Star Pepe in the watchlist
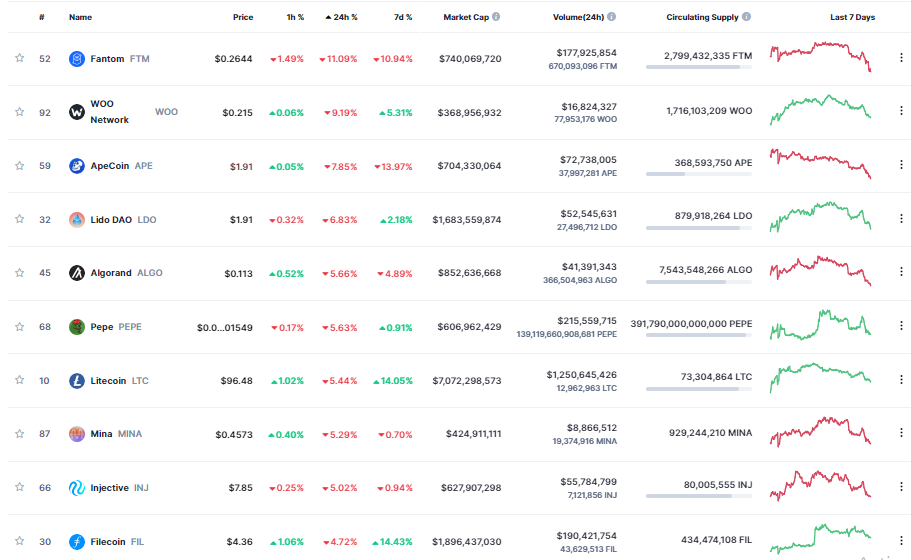This screenshot has height=560, width=911. pos(20,326)
